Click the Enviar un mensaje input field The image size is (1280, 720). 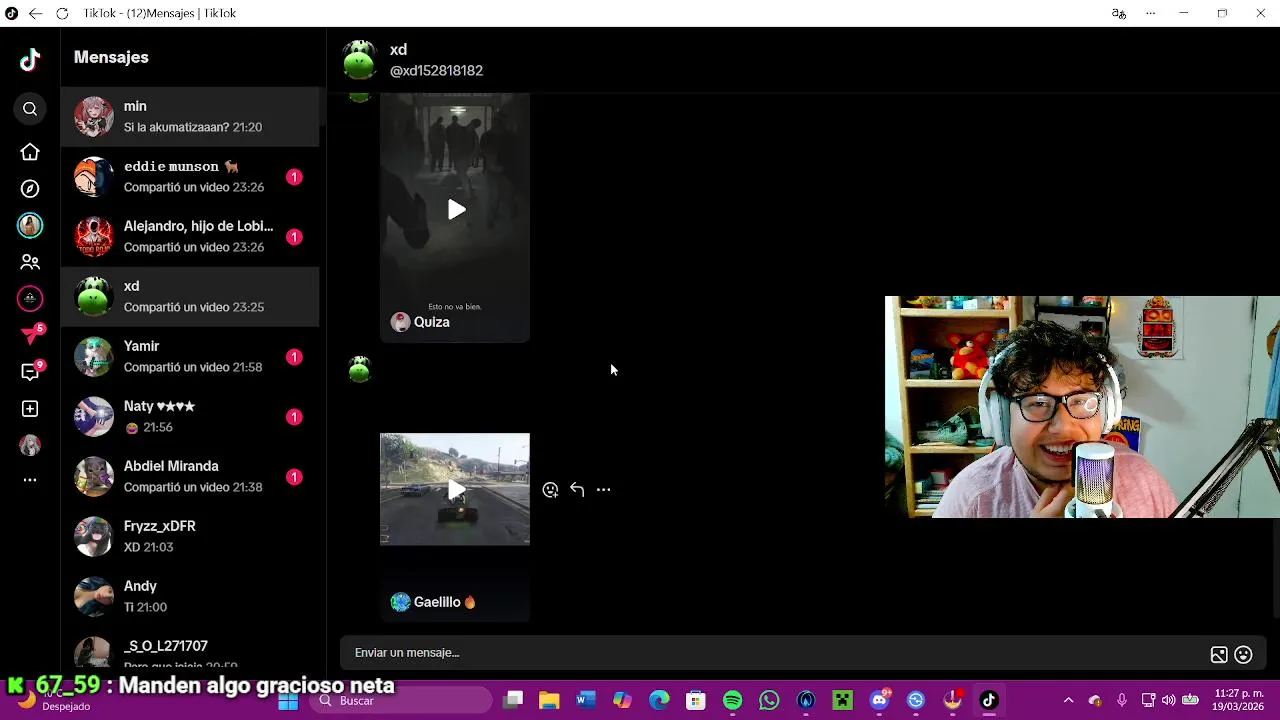click(775, 653)
